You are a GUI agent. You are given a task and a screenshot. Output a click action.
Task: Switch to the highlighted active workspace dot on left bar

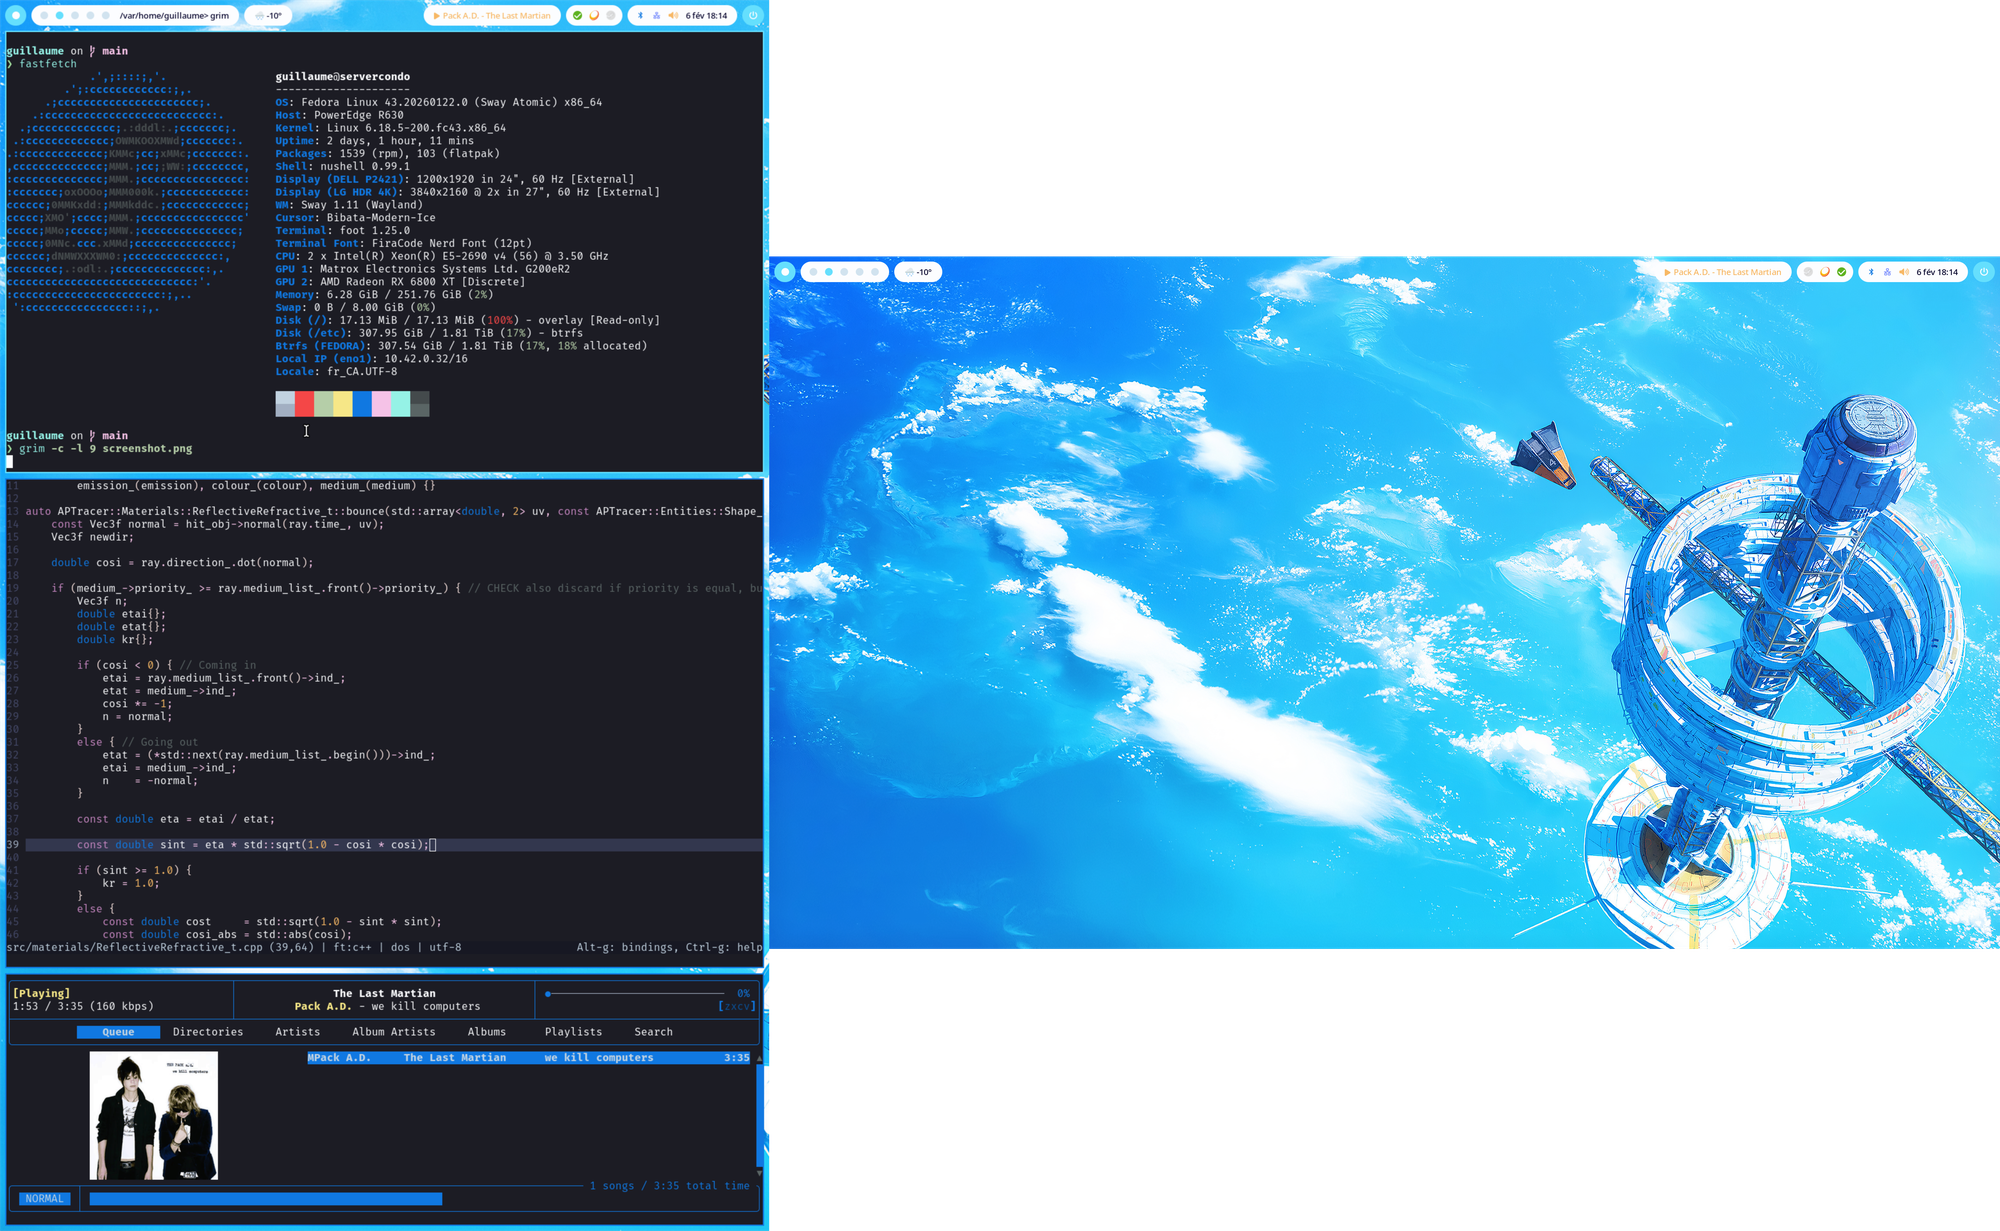pos(59,16)
